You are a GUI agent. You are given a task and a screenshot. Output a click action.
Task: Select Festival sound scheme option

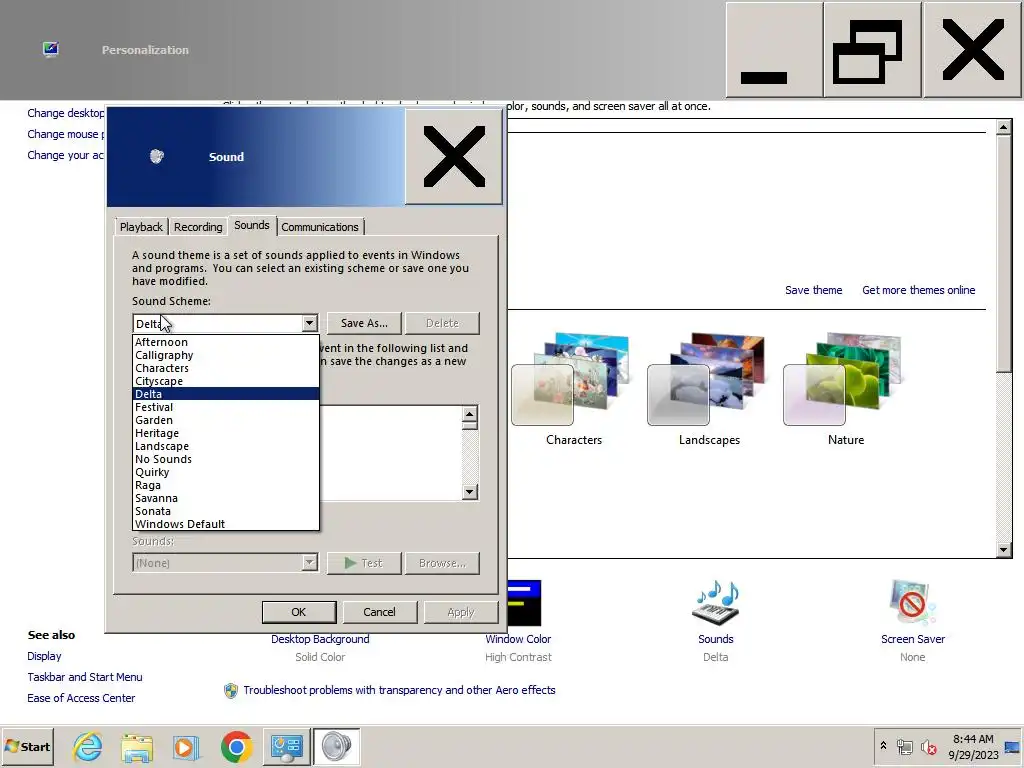pyautogui.click(x=225, y=407)
